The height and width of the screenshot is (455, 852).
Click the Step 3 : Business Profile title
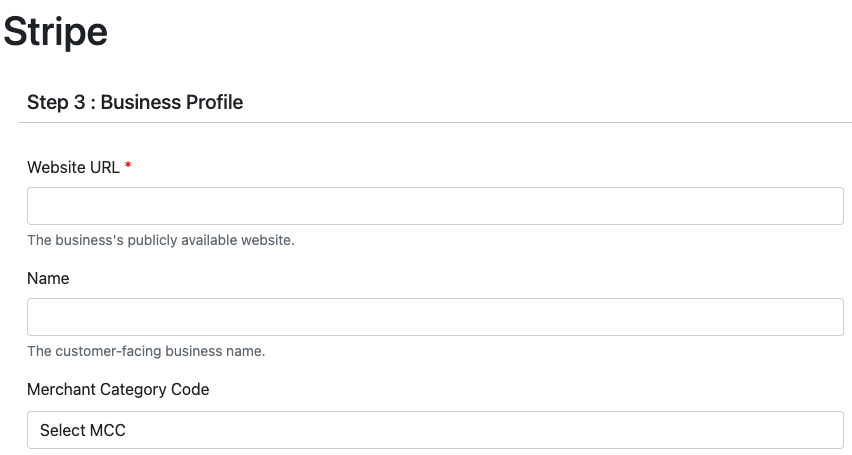click(x=135, y=102)
